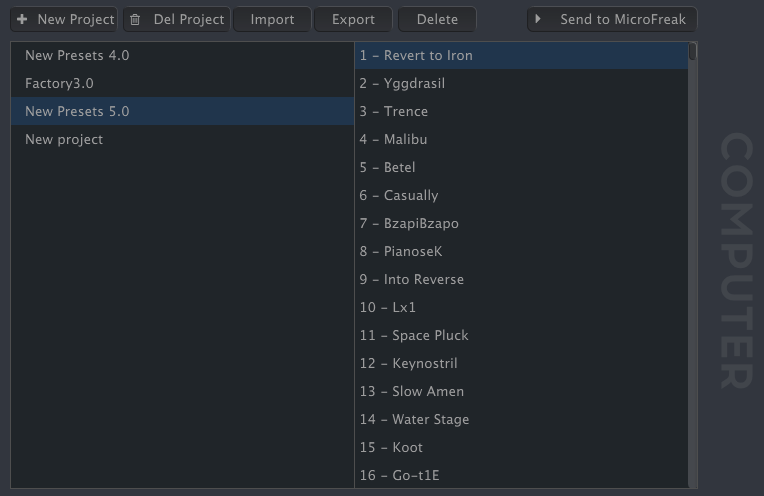Choose preset 12 – Keynostril
Image resolution: width=764 pixels, height=496 pixels.
pos(521,363)
